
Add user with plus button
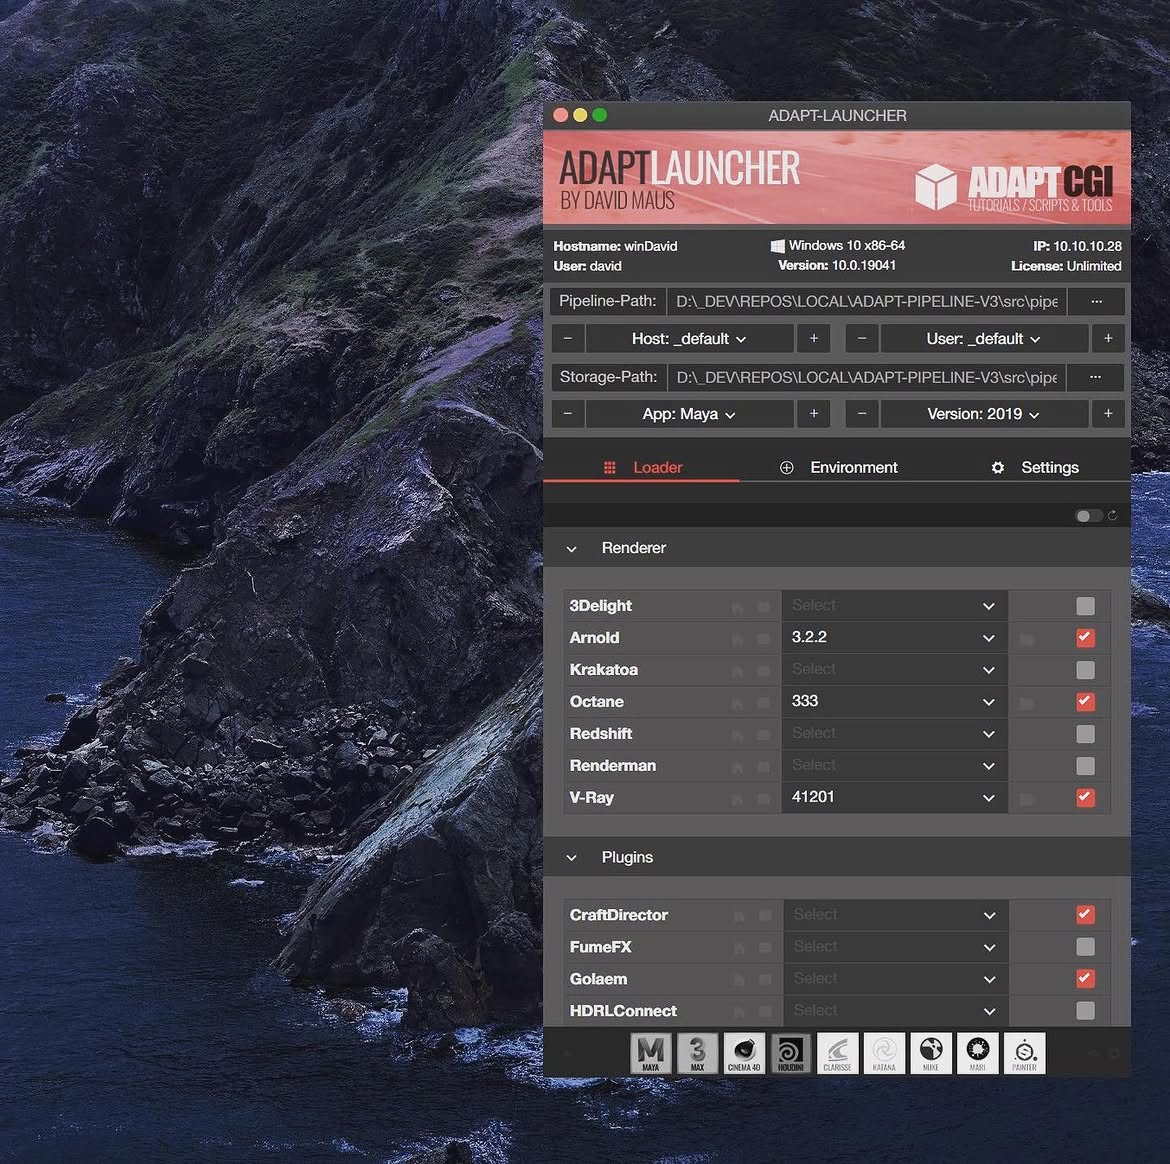tap(1108, 339)
